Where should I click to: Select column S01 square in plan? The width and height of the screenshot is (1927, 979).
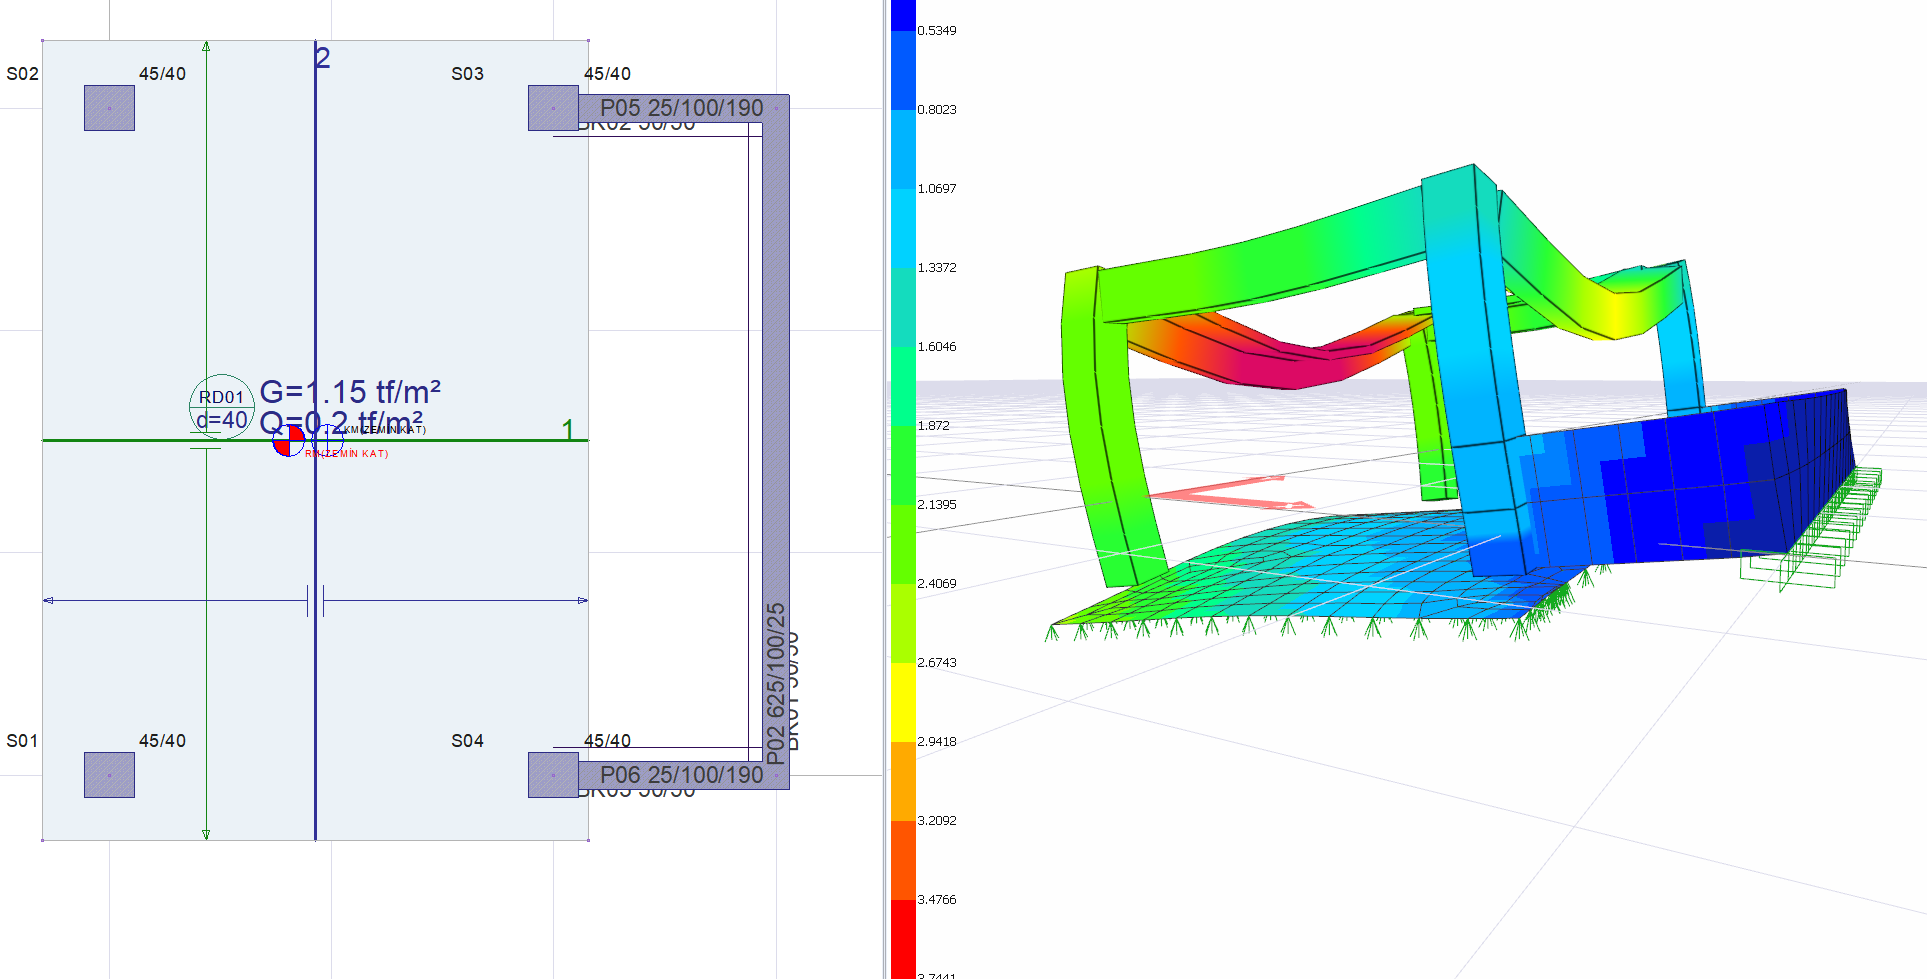pos(109,775)
